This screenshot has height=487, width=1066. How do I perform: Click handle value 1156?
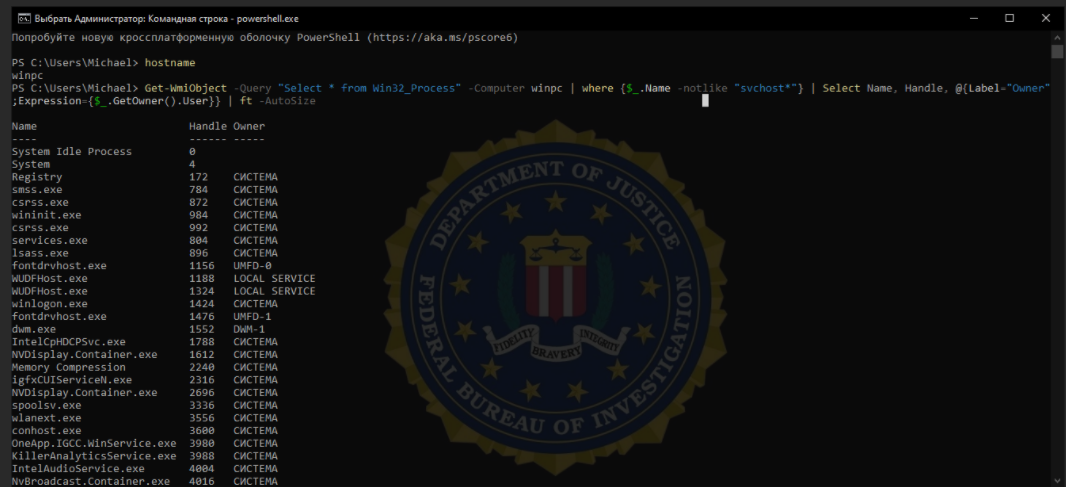click(202, 266)
